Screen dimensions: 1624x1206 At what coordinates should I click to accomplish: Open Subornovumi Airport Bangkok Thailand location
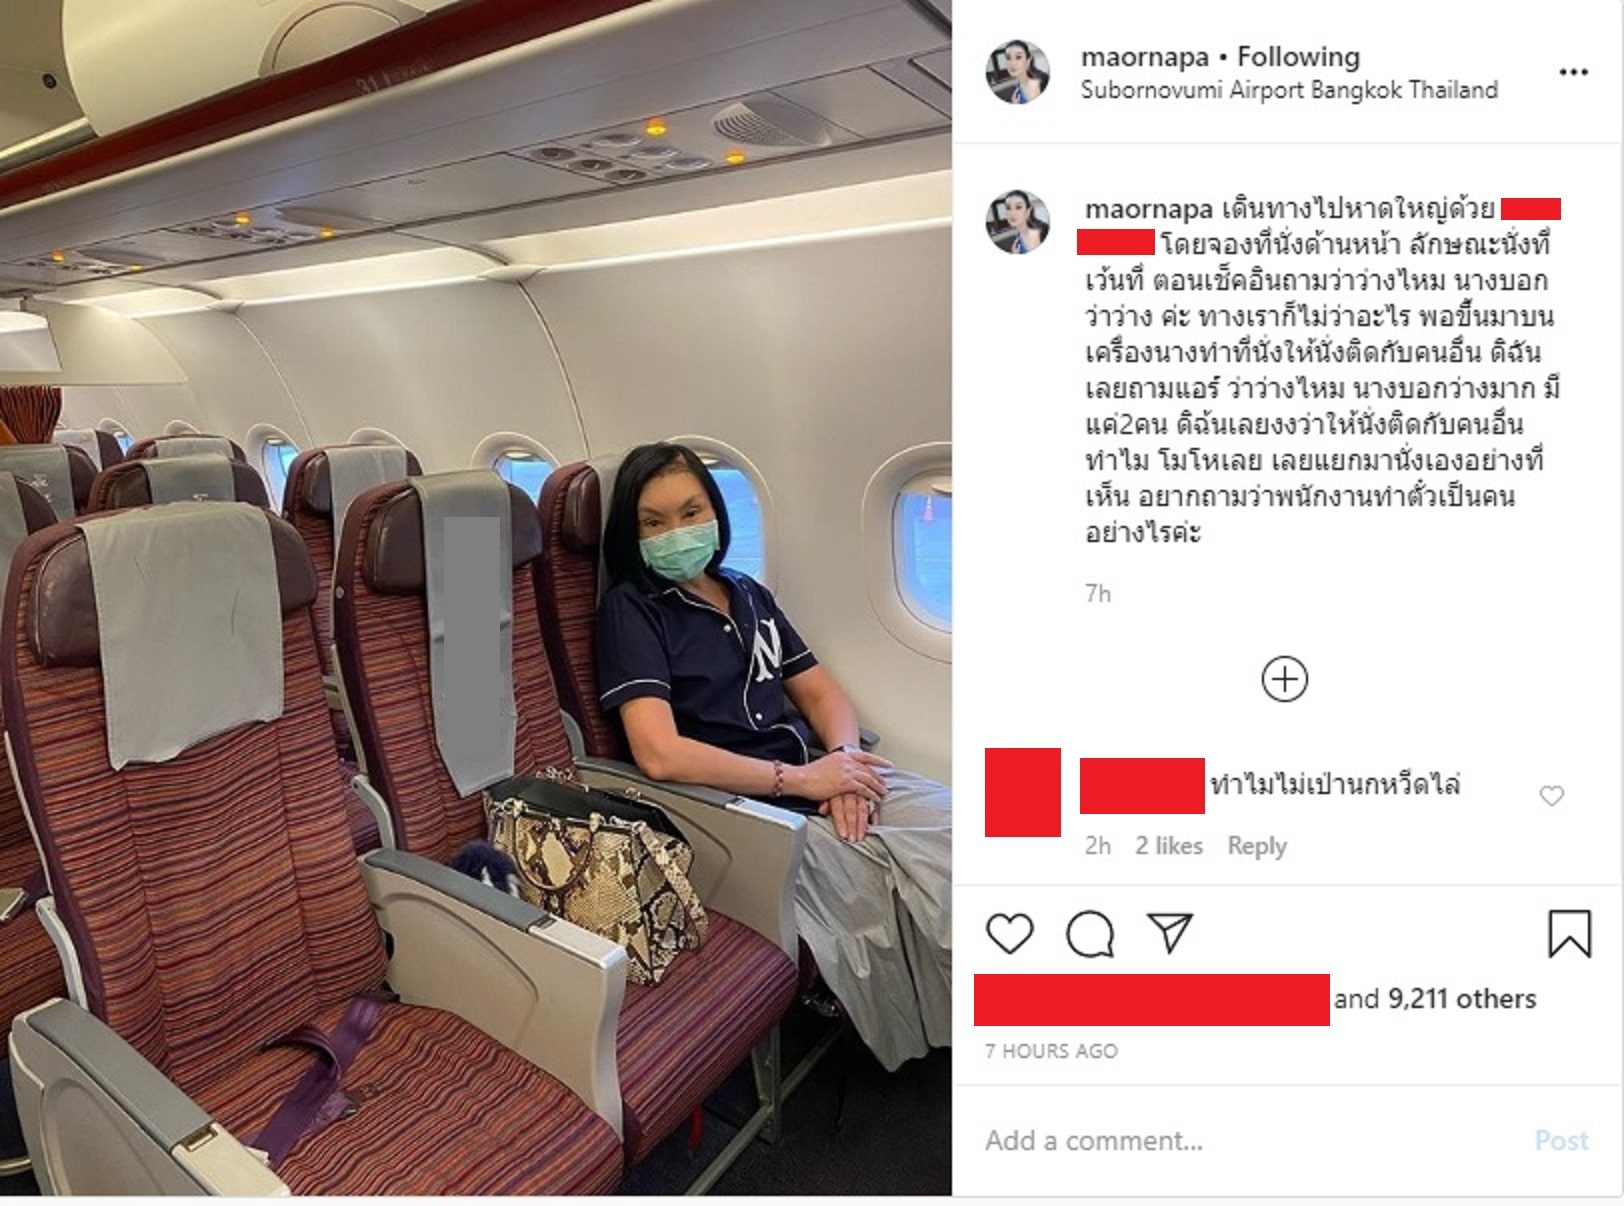1289,90
